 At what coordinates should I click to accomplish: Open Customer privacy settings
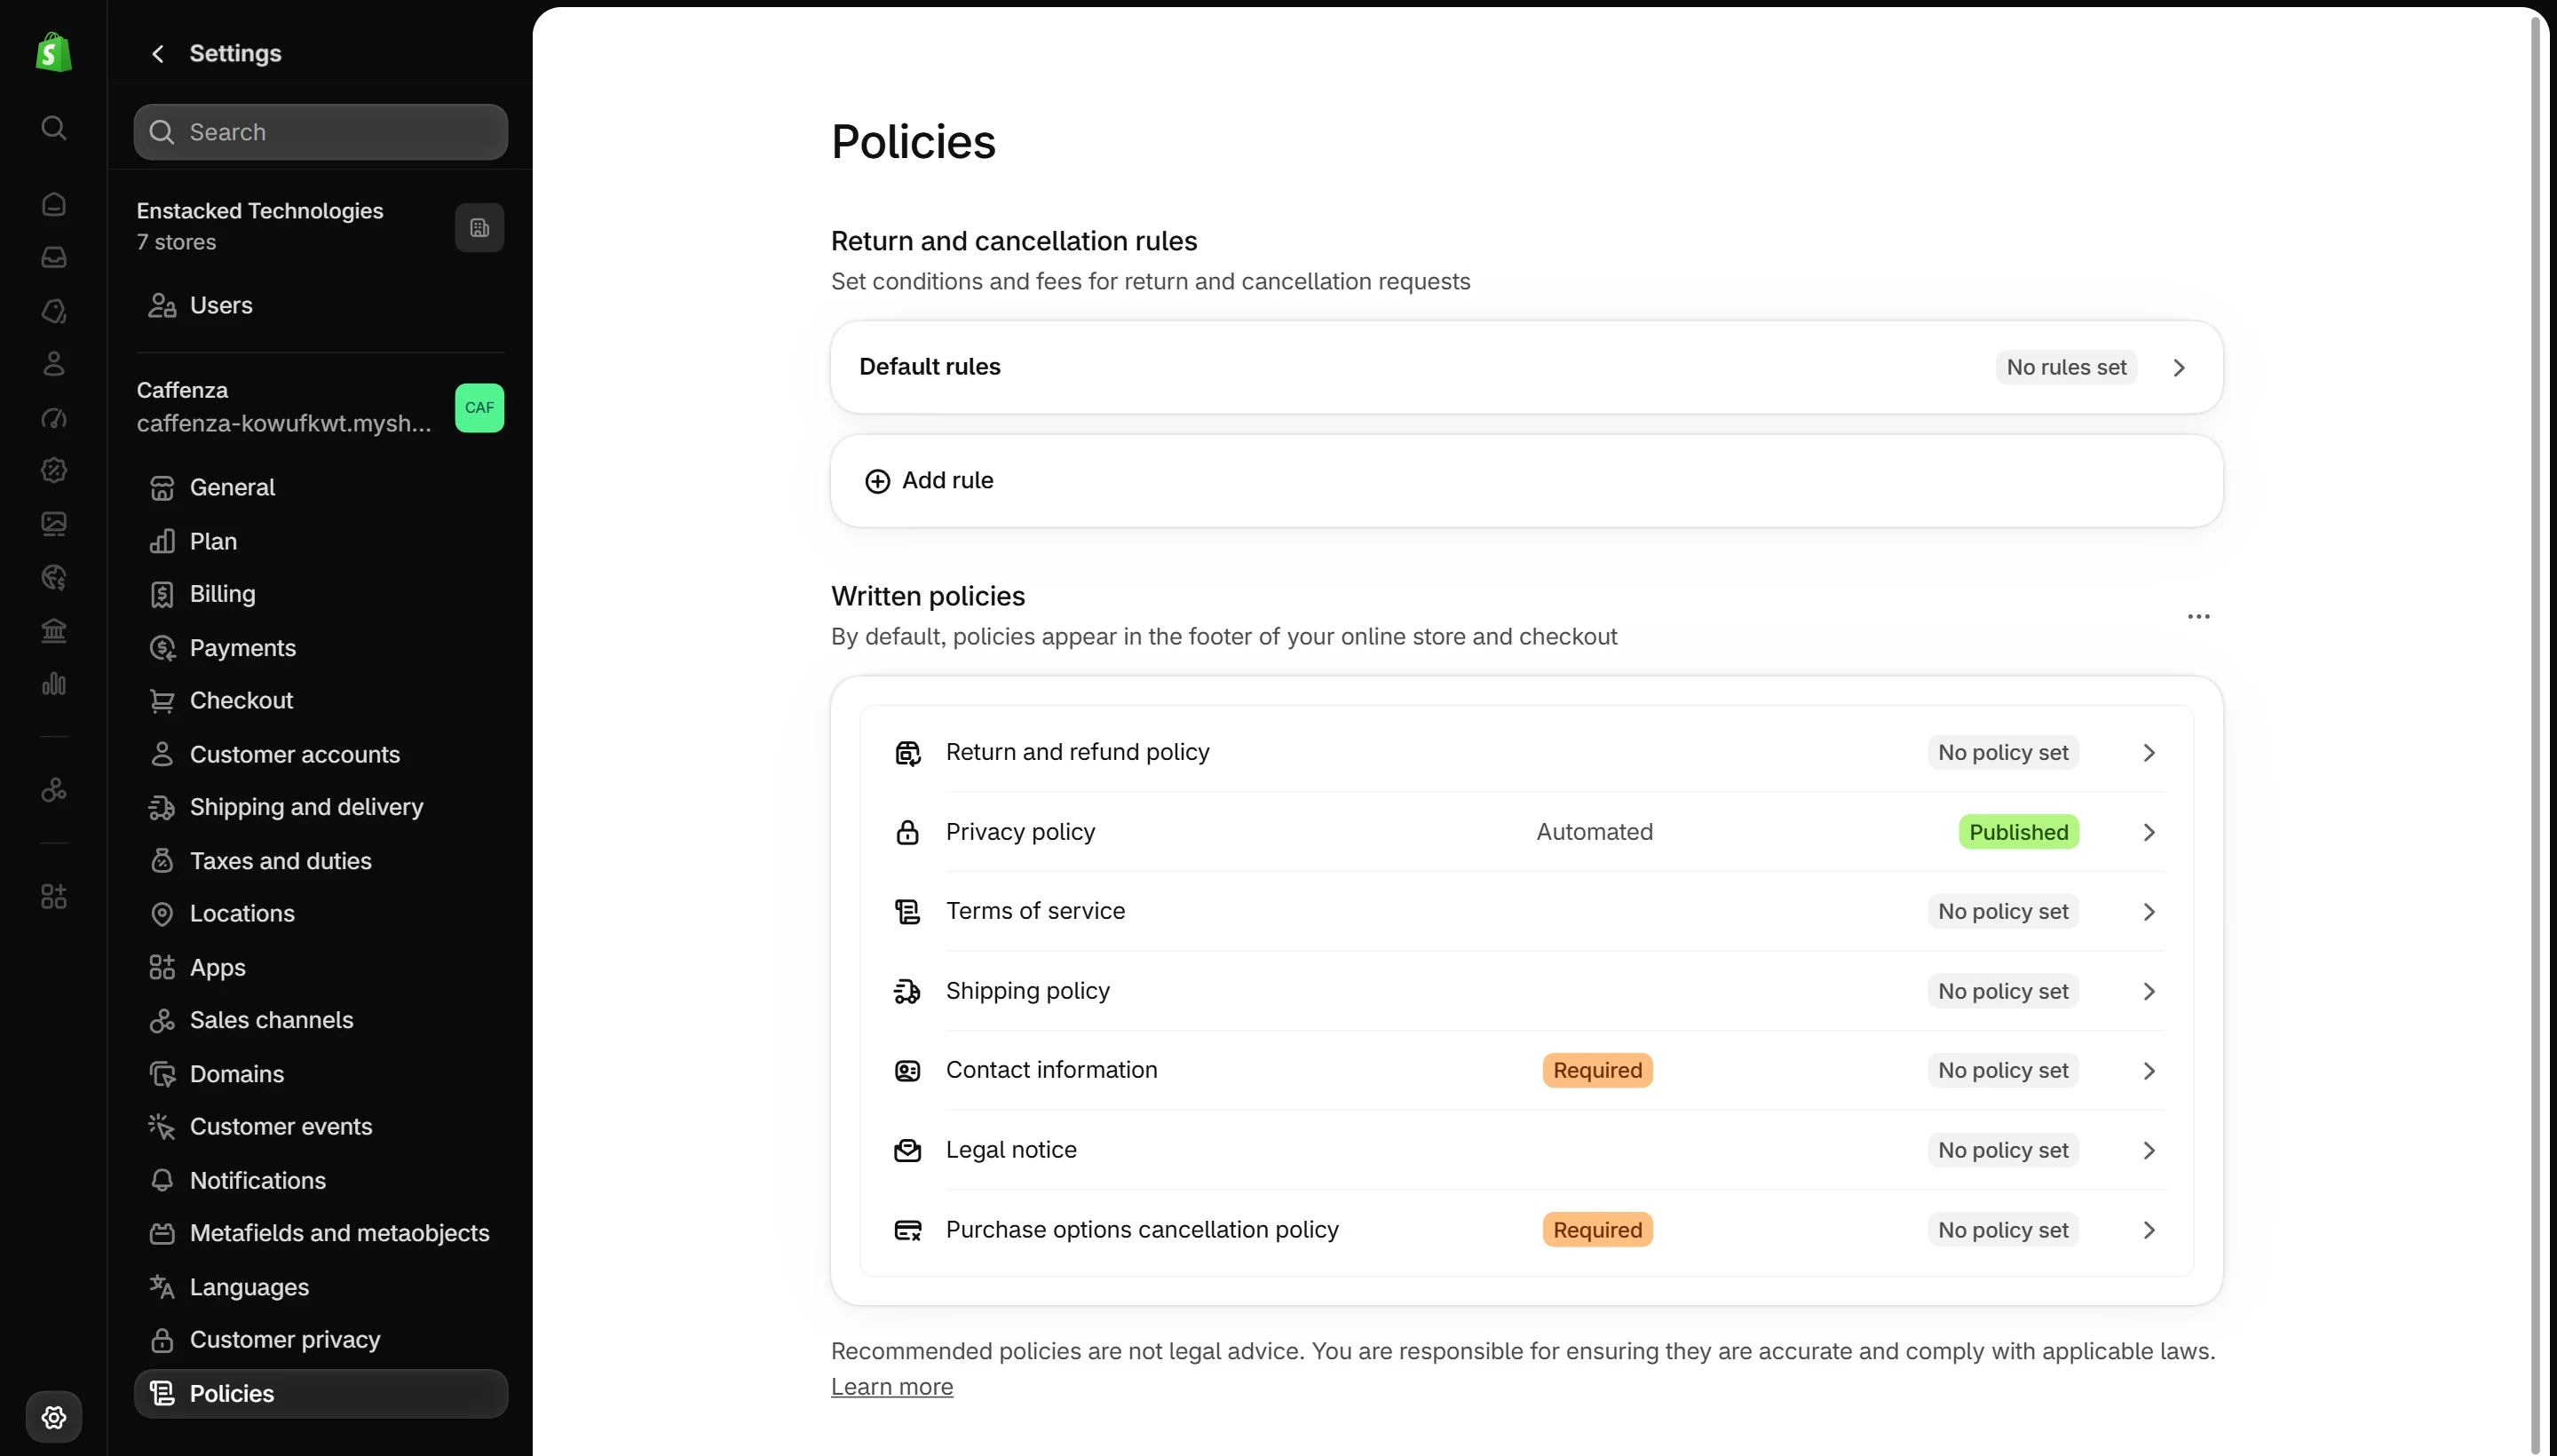pos(320,1340)
